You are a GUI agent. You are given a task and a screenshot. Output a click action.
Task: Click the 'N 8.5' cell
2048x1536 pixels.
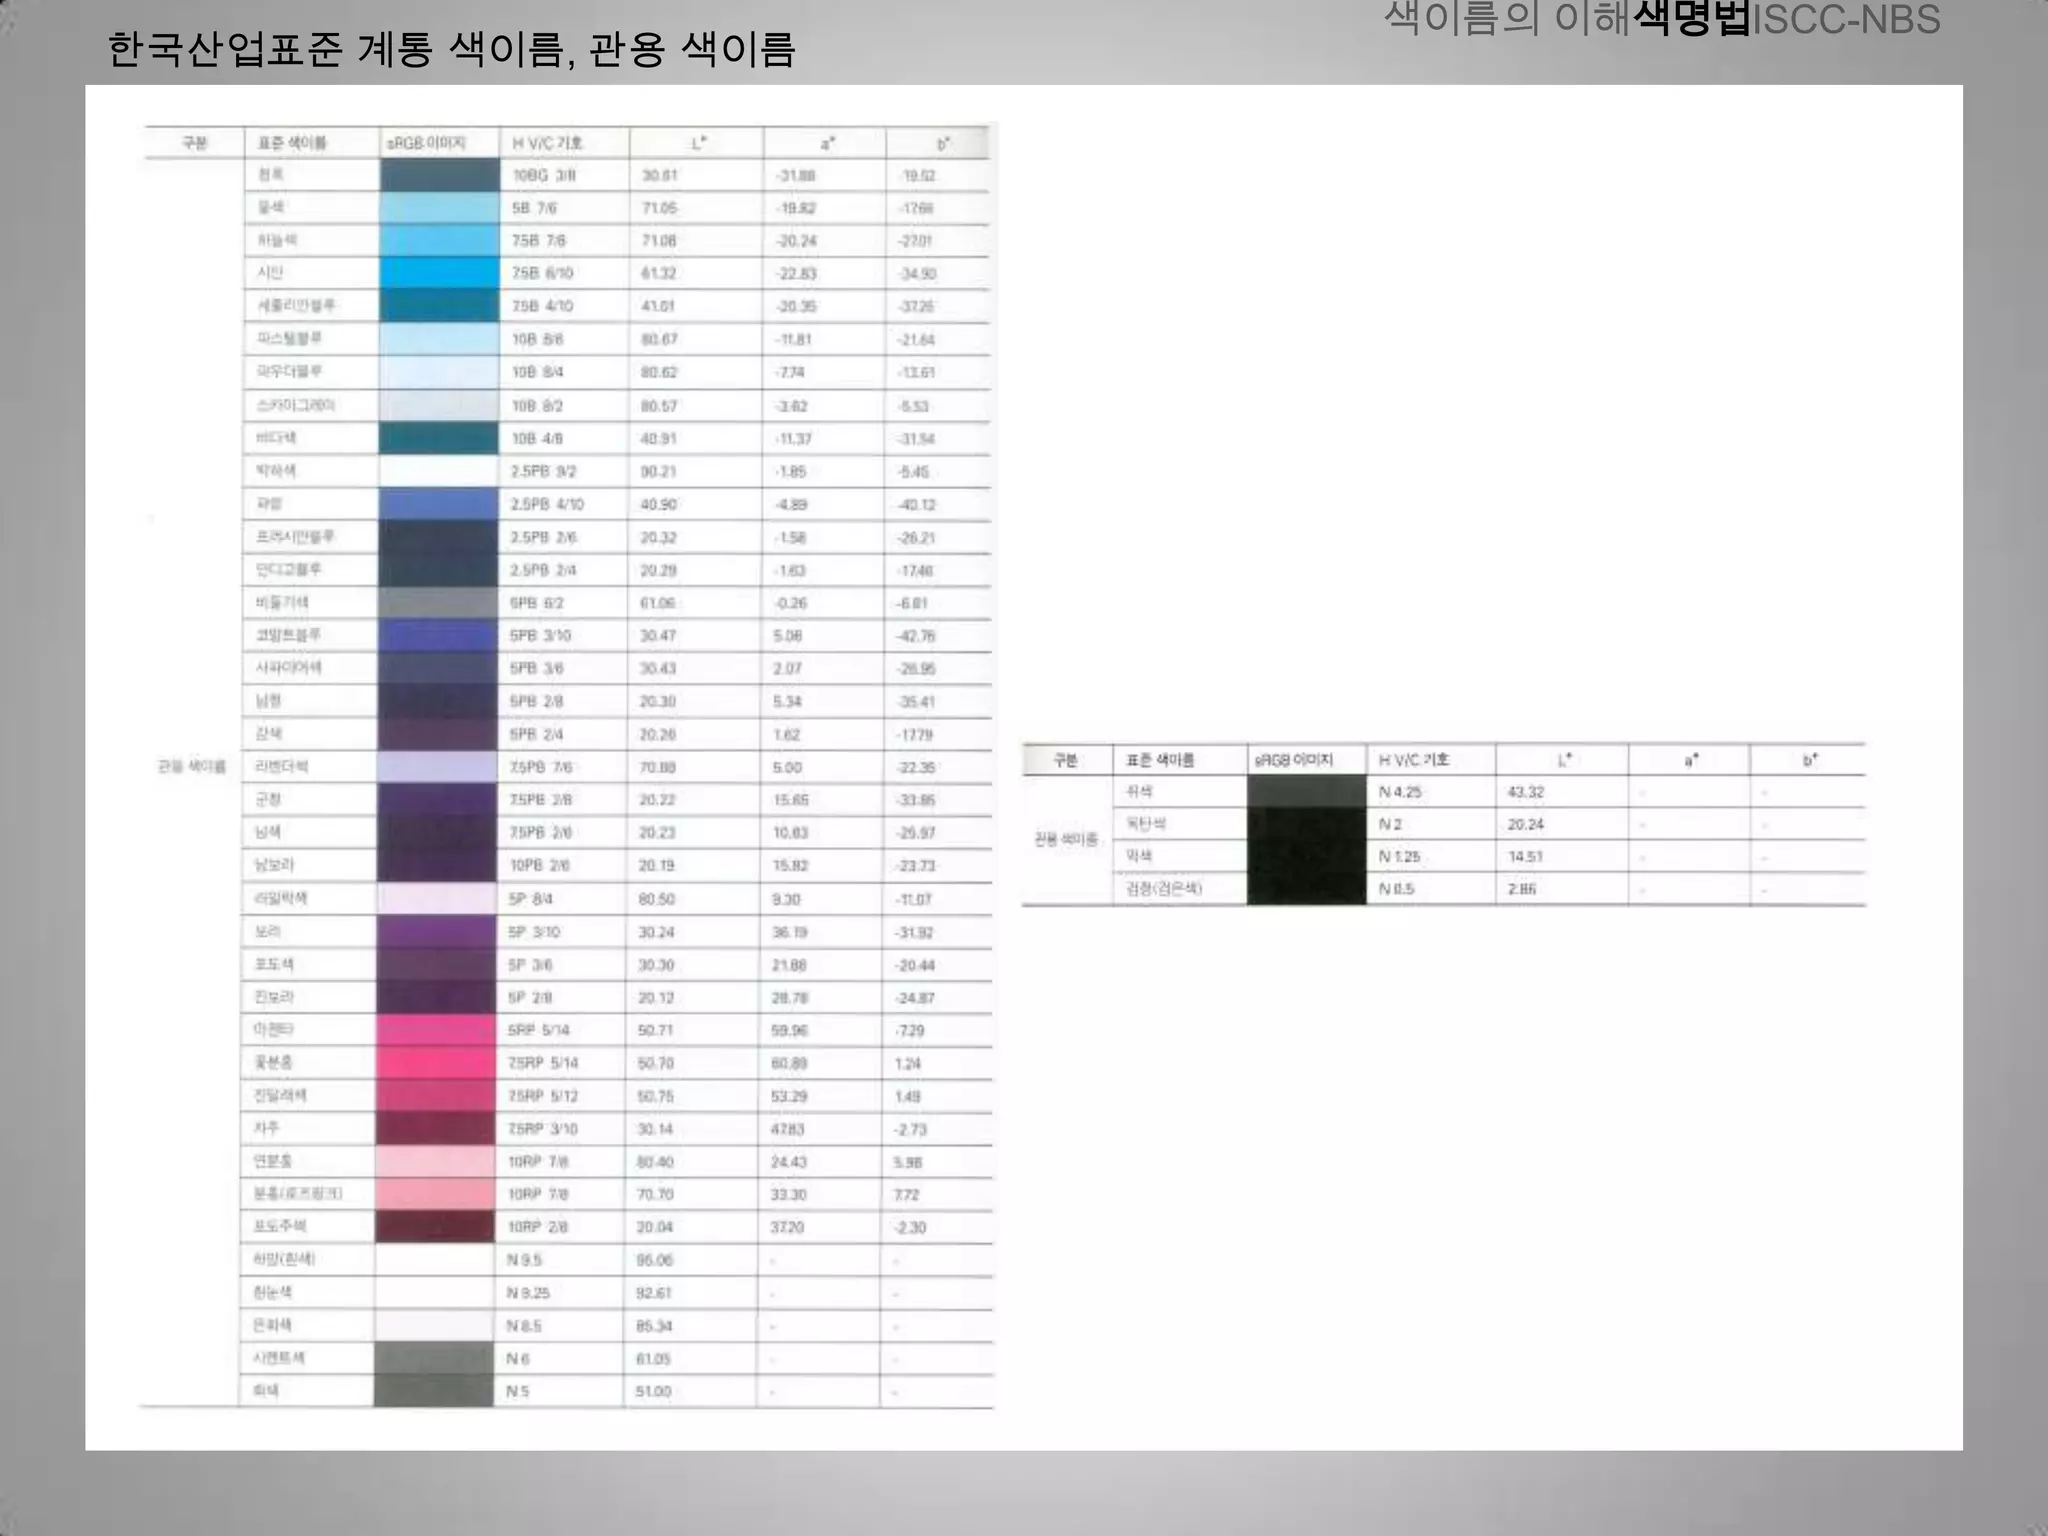point(524,1326)
